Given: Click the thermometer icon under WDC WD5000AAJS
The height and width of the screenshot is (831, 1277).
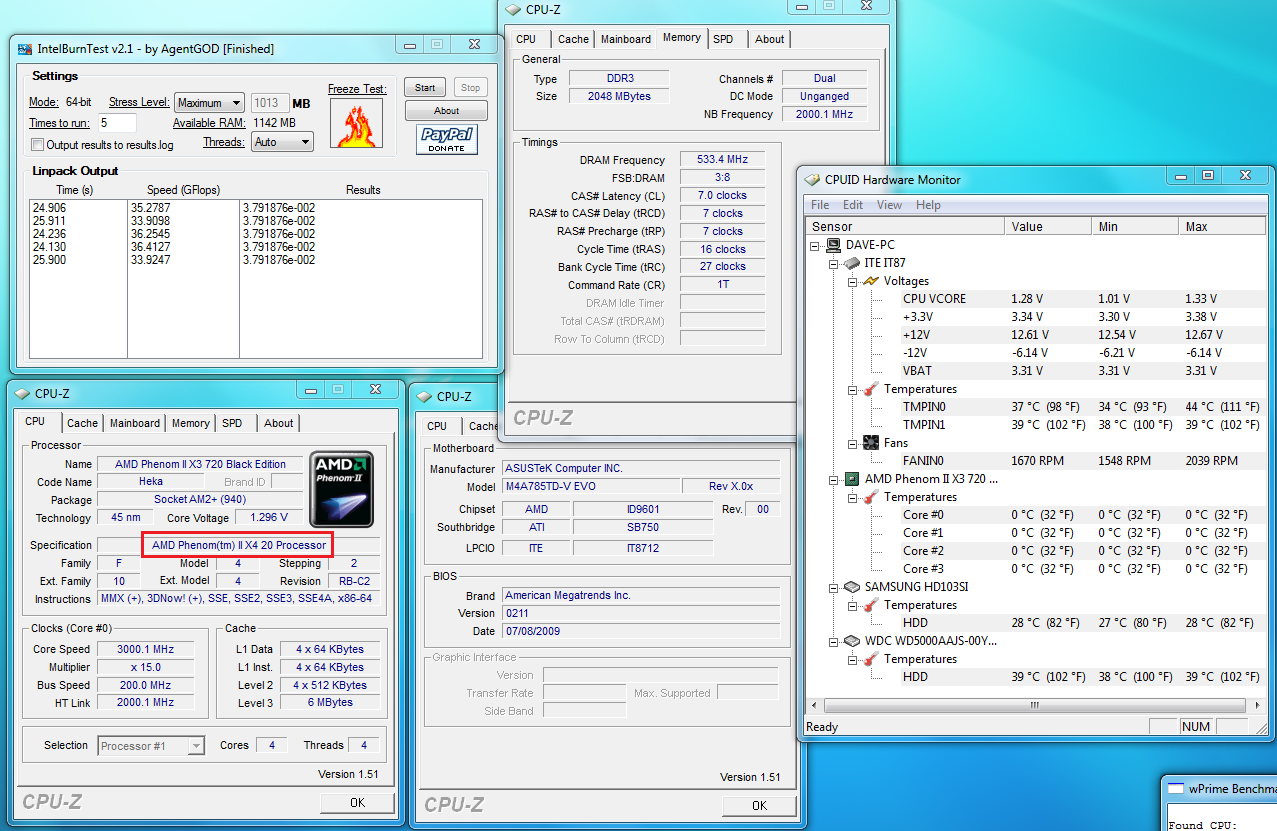Looking at the screenshot, I should click(x=870, y=659).
